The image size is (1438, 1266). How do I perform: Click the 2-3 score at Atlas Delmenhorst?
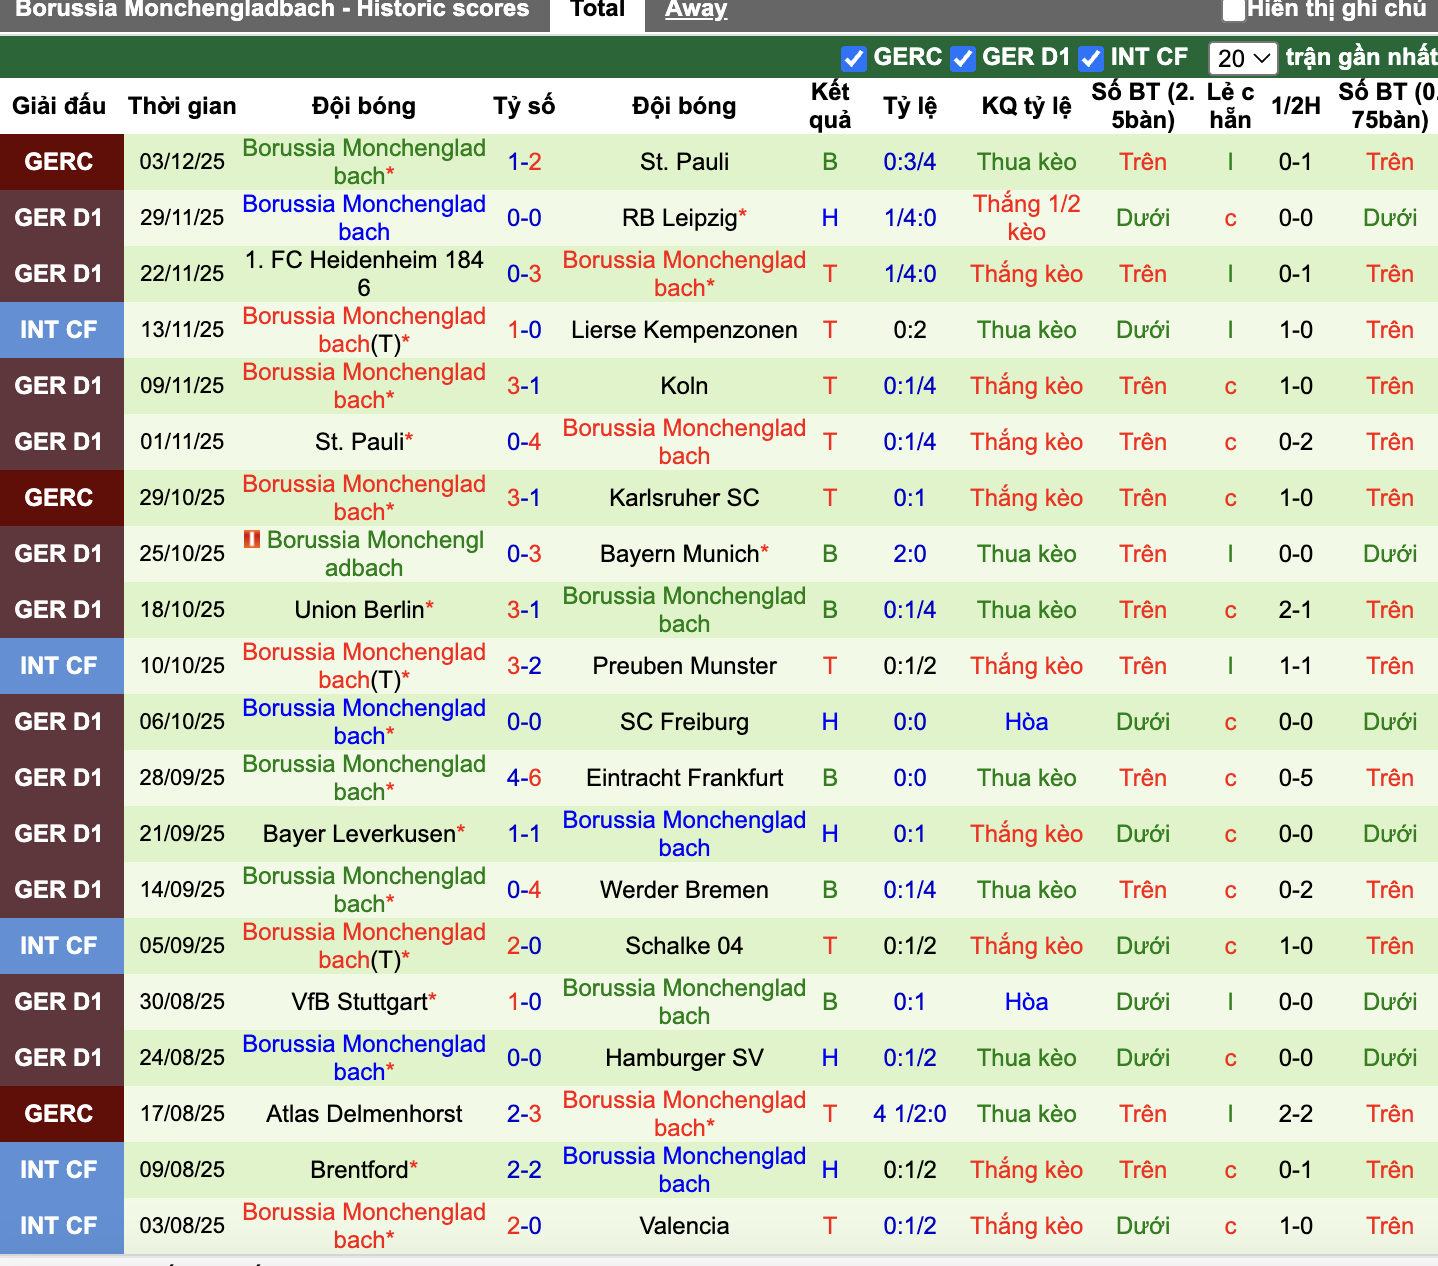pyautogui.click(x=524, y=1114)
